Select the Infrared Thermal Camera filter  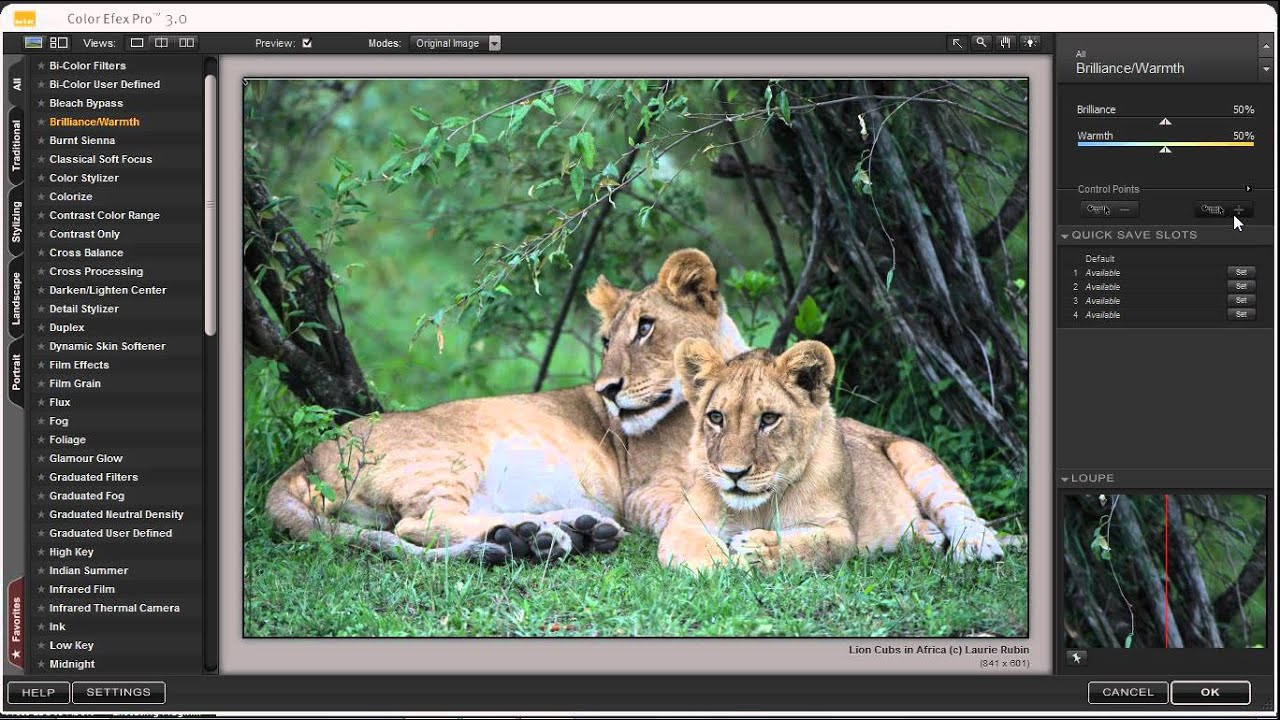(114, 608)
